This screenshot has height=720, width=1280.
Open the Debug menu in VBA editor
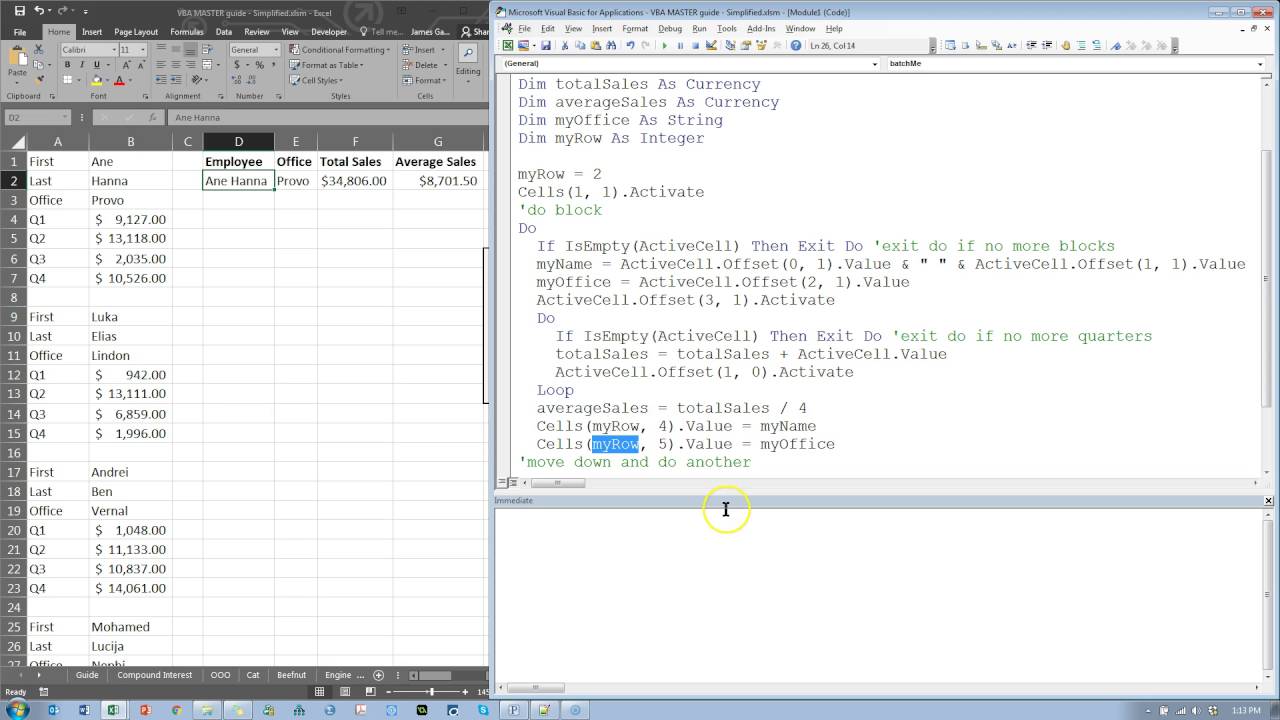coord(669,29)
